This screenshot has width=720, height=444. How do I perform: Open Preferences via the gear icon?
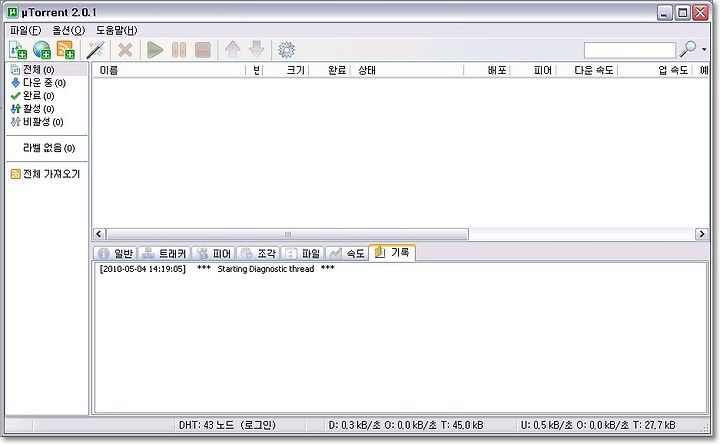tap(286, 50)
